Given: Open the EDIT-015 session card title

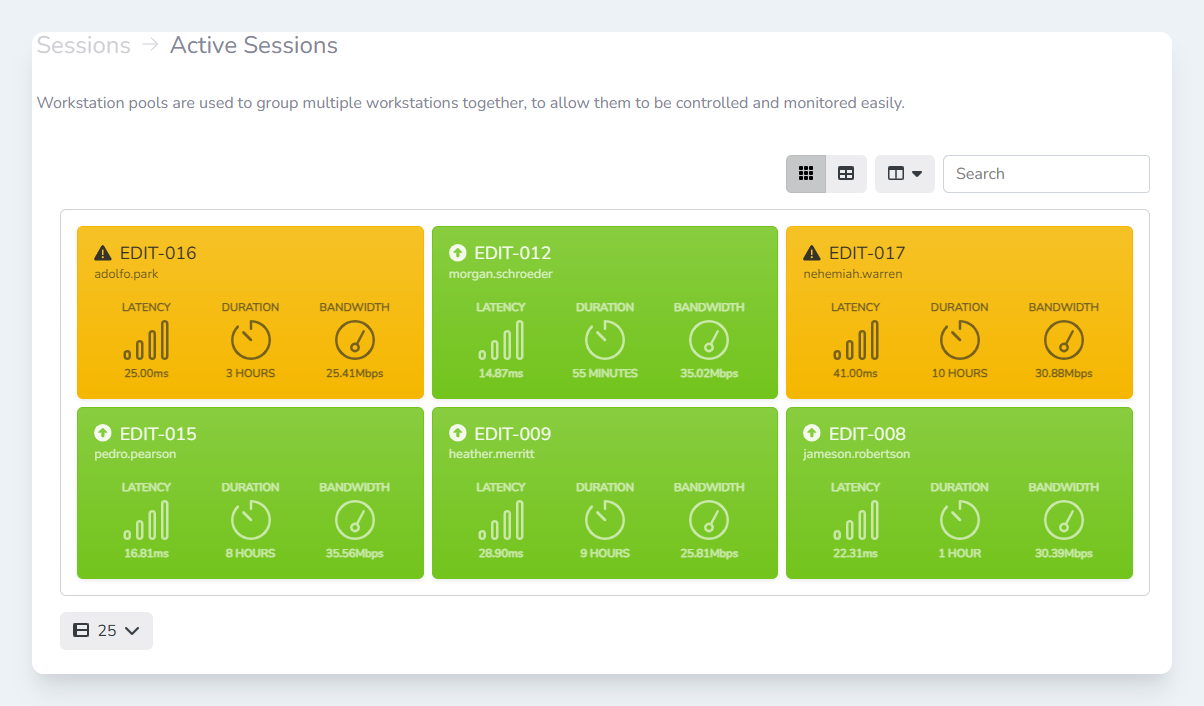Looking at the screenshot, I should 158,434.
